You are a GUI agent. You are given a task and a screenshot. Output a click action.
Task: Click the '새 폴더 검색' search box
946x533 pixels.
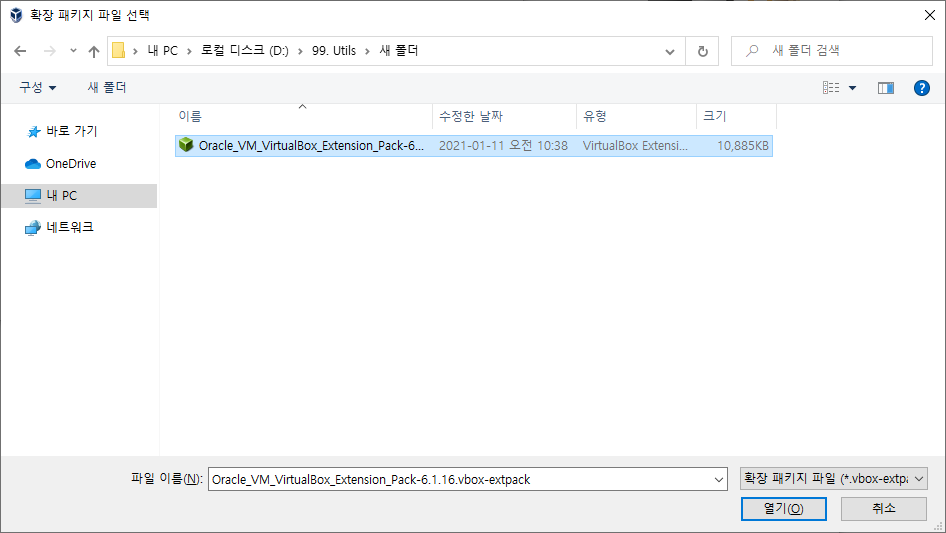pos(832,51)
